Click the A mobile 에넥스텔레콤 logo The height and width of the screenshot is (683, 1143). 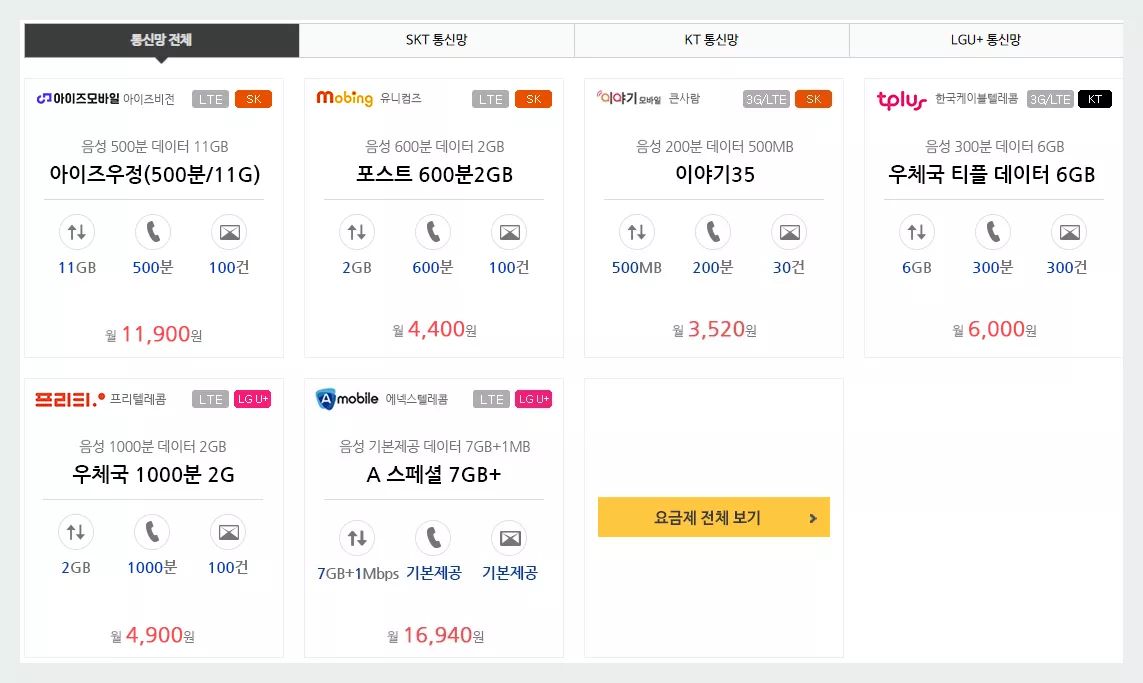pos(349,398)
